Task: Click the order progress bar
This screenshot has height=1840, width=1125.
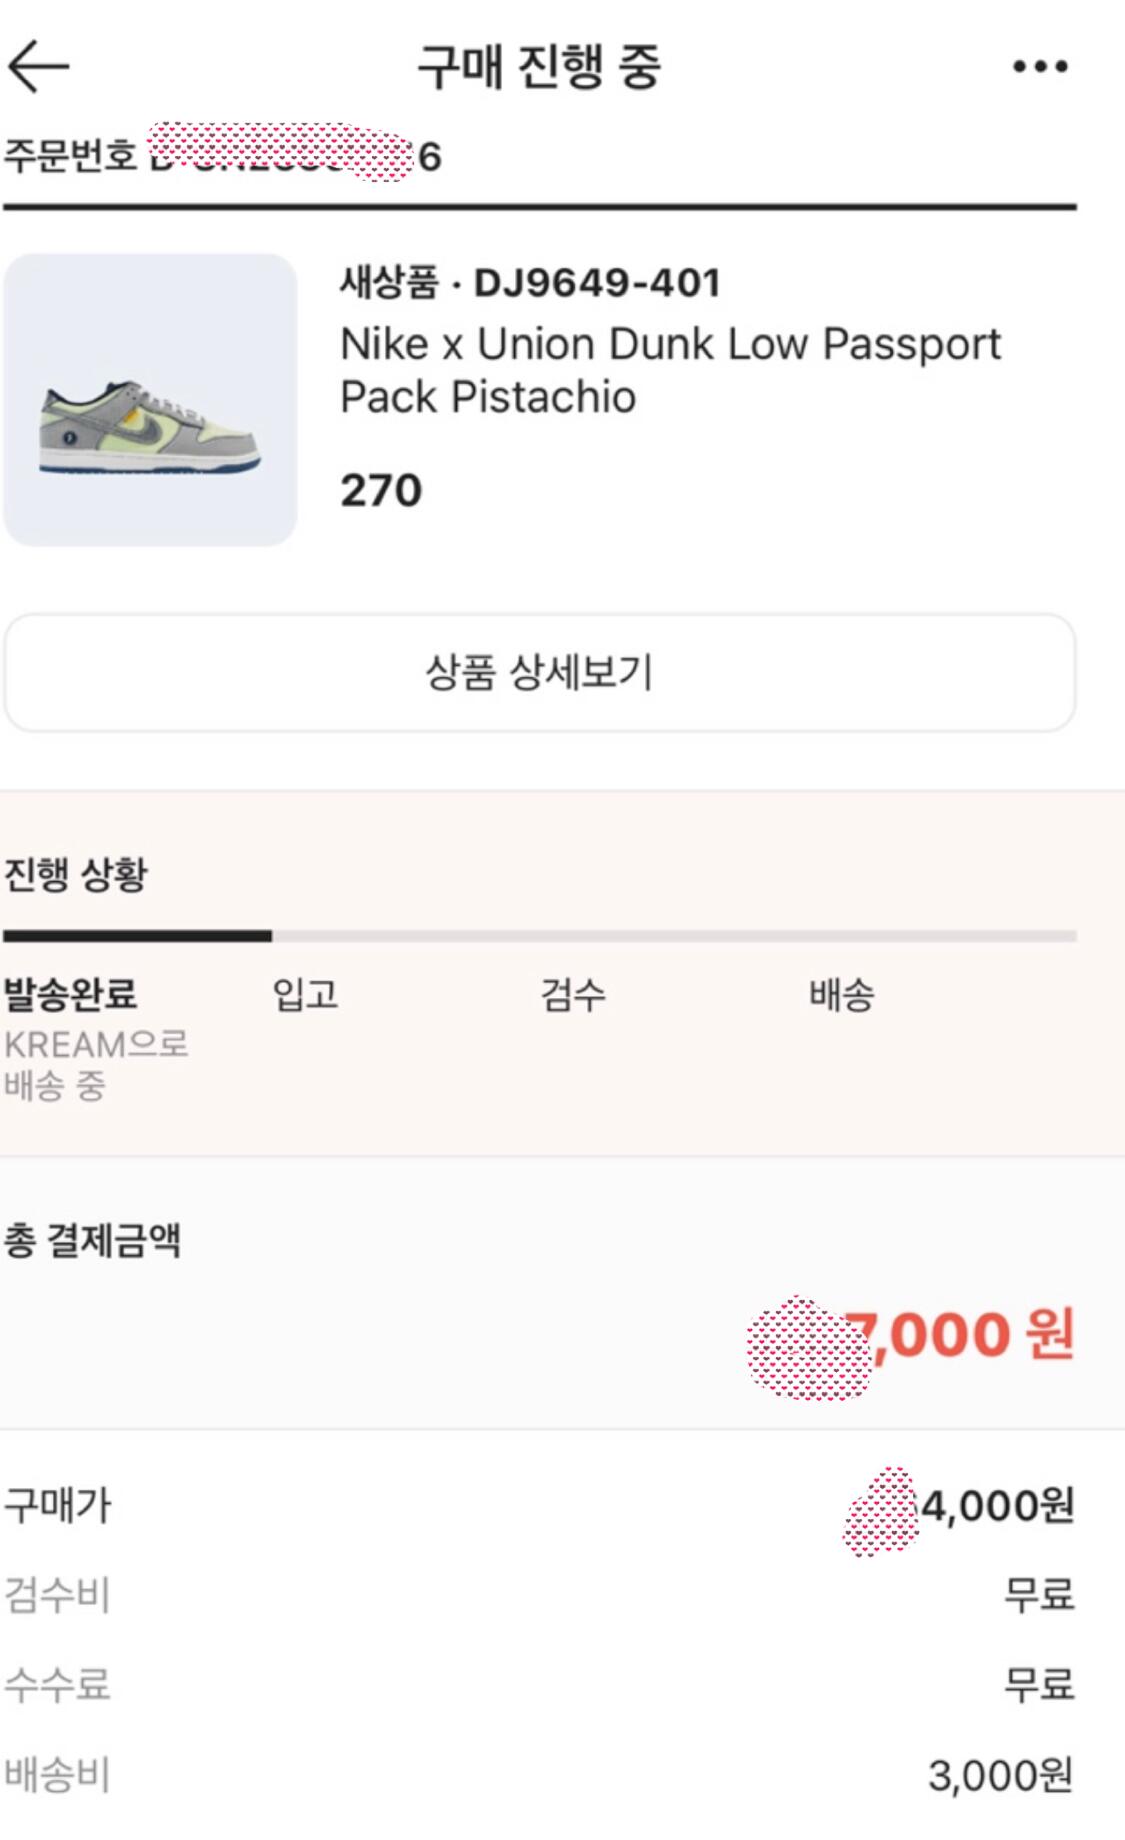Action: click(540, 936)
